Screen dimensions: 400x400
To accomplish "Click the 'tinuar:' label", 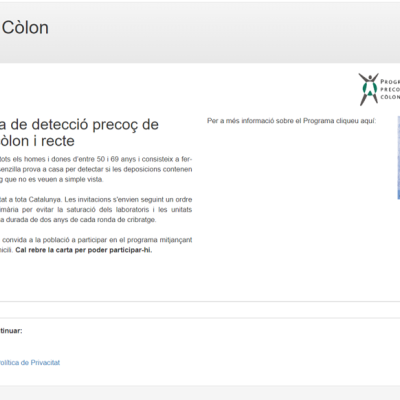I will click(x=11, y=331).
